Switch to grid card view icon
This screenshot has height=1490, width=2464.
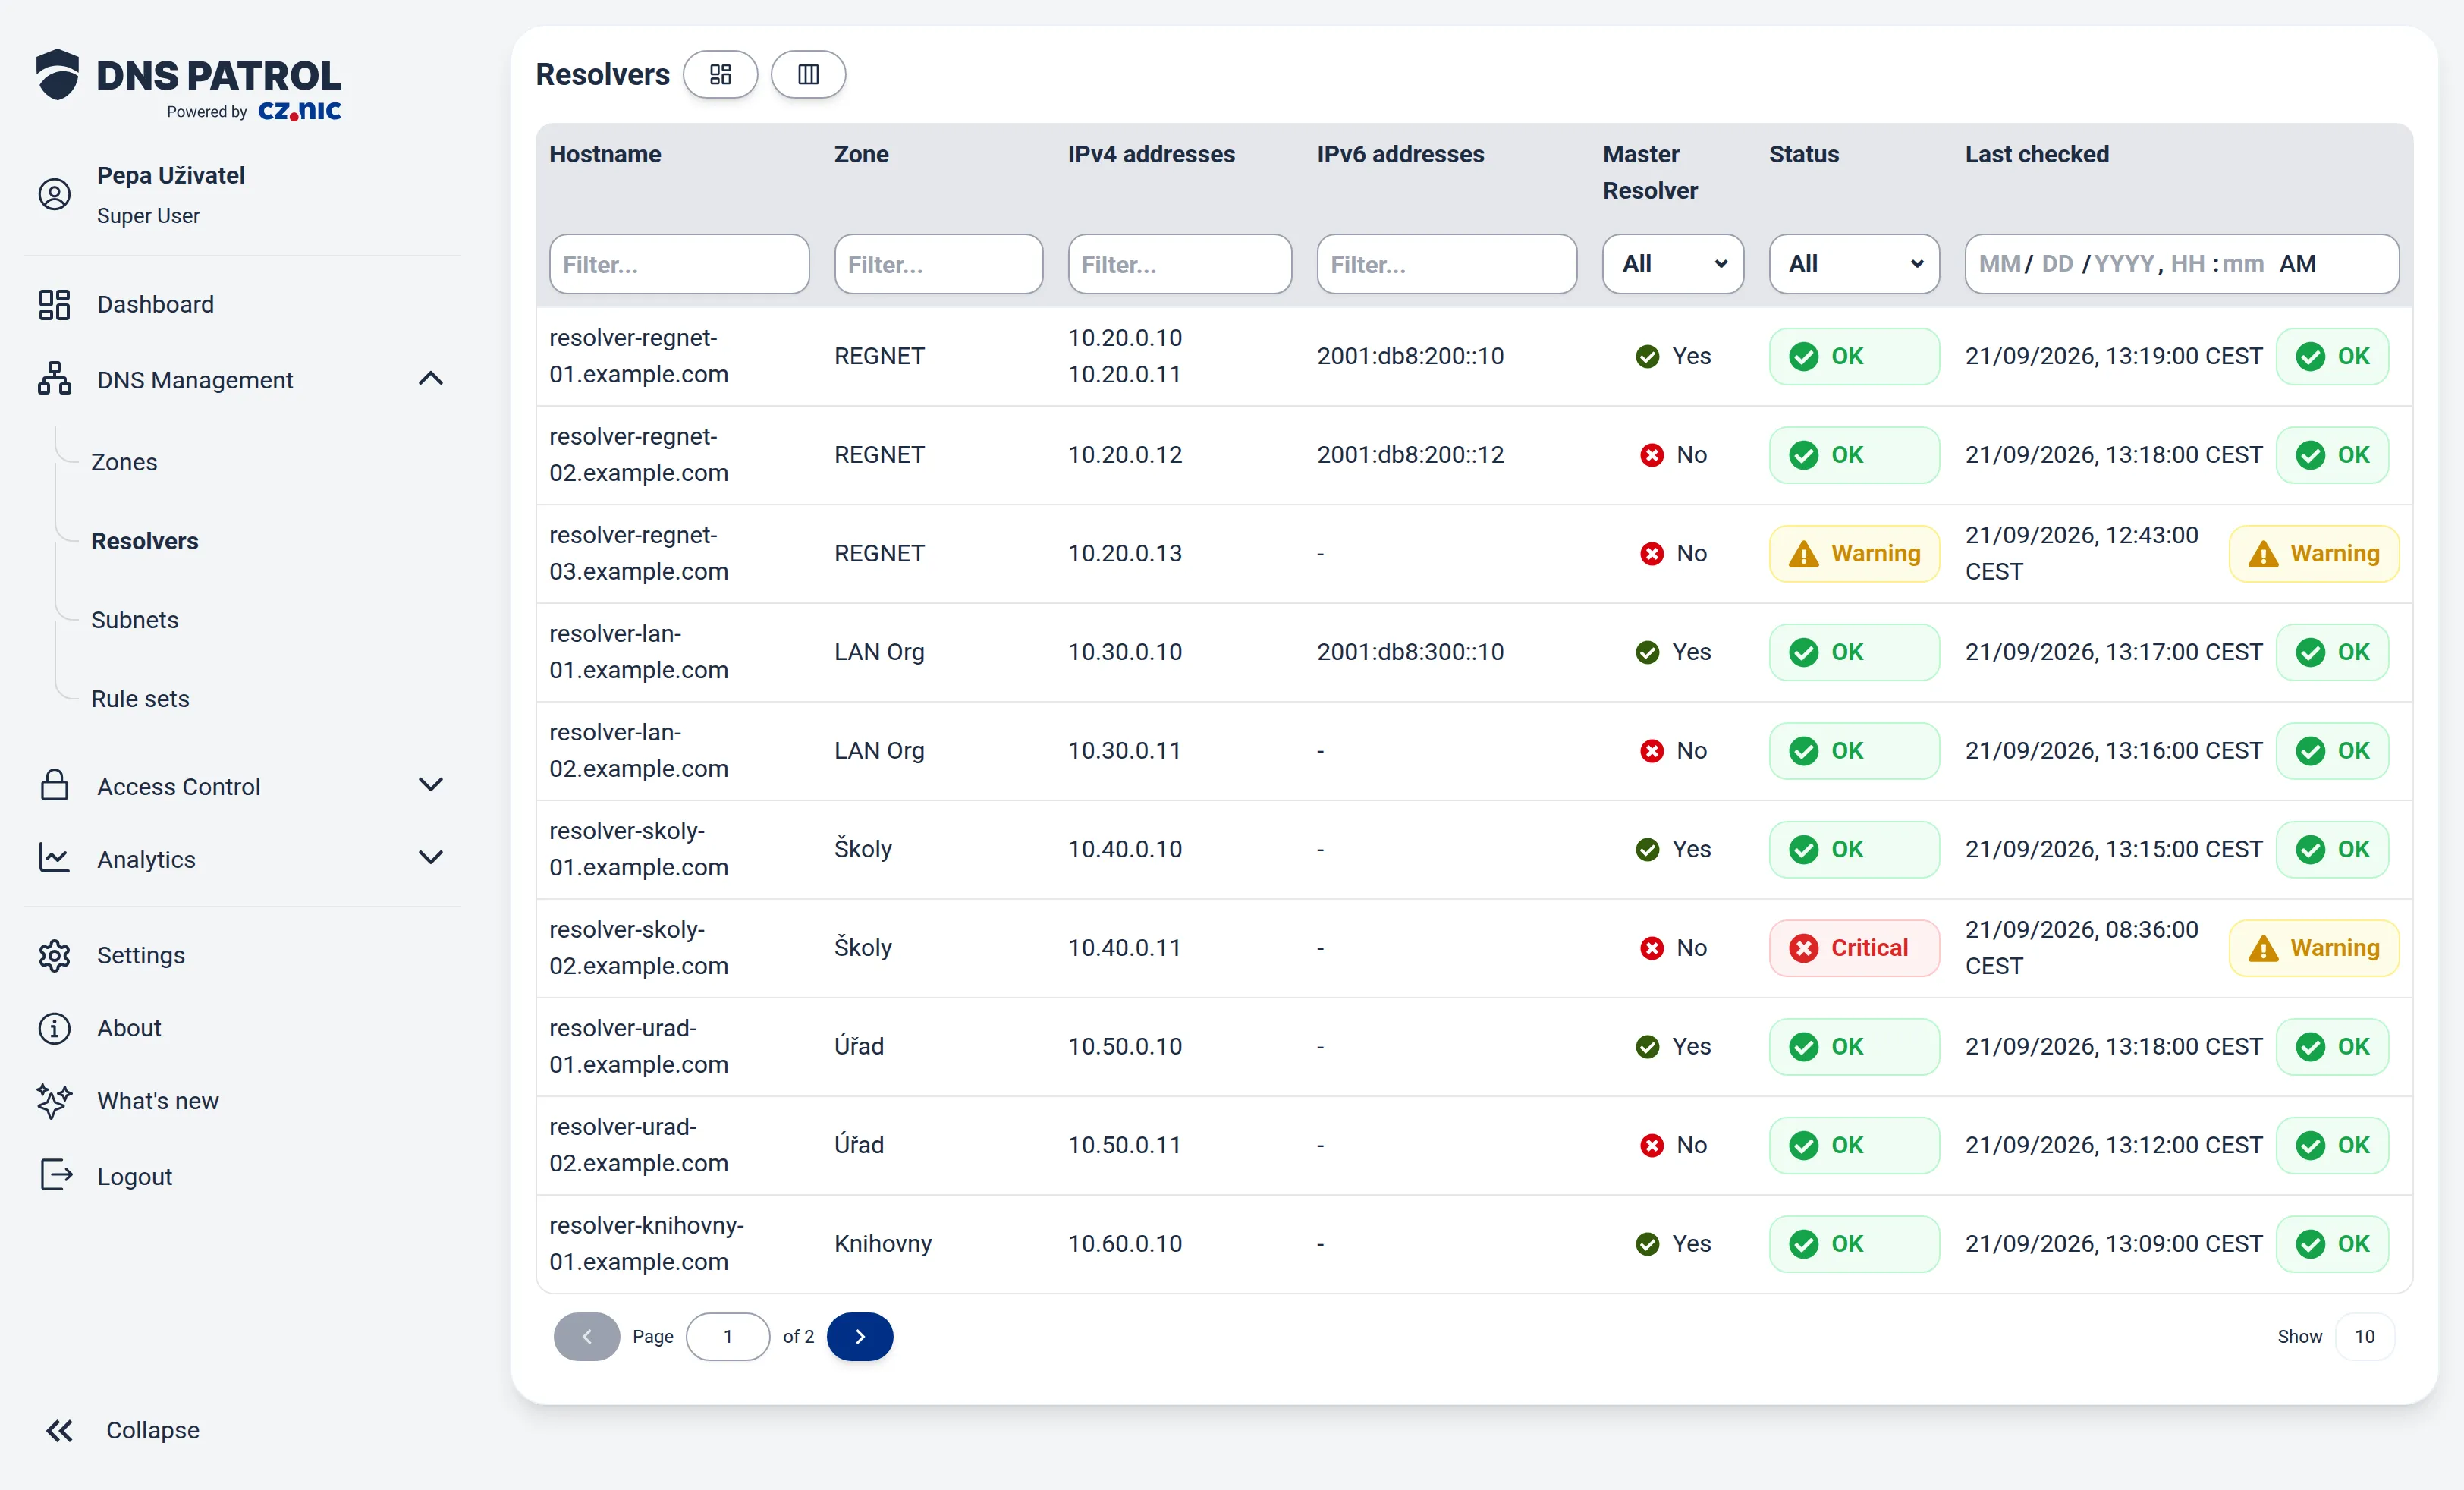tap(720, 74)
